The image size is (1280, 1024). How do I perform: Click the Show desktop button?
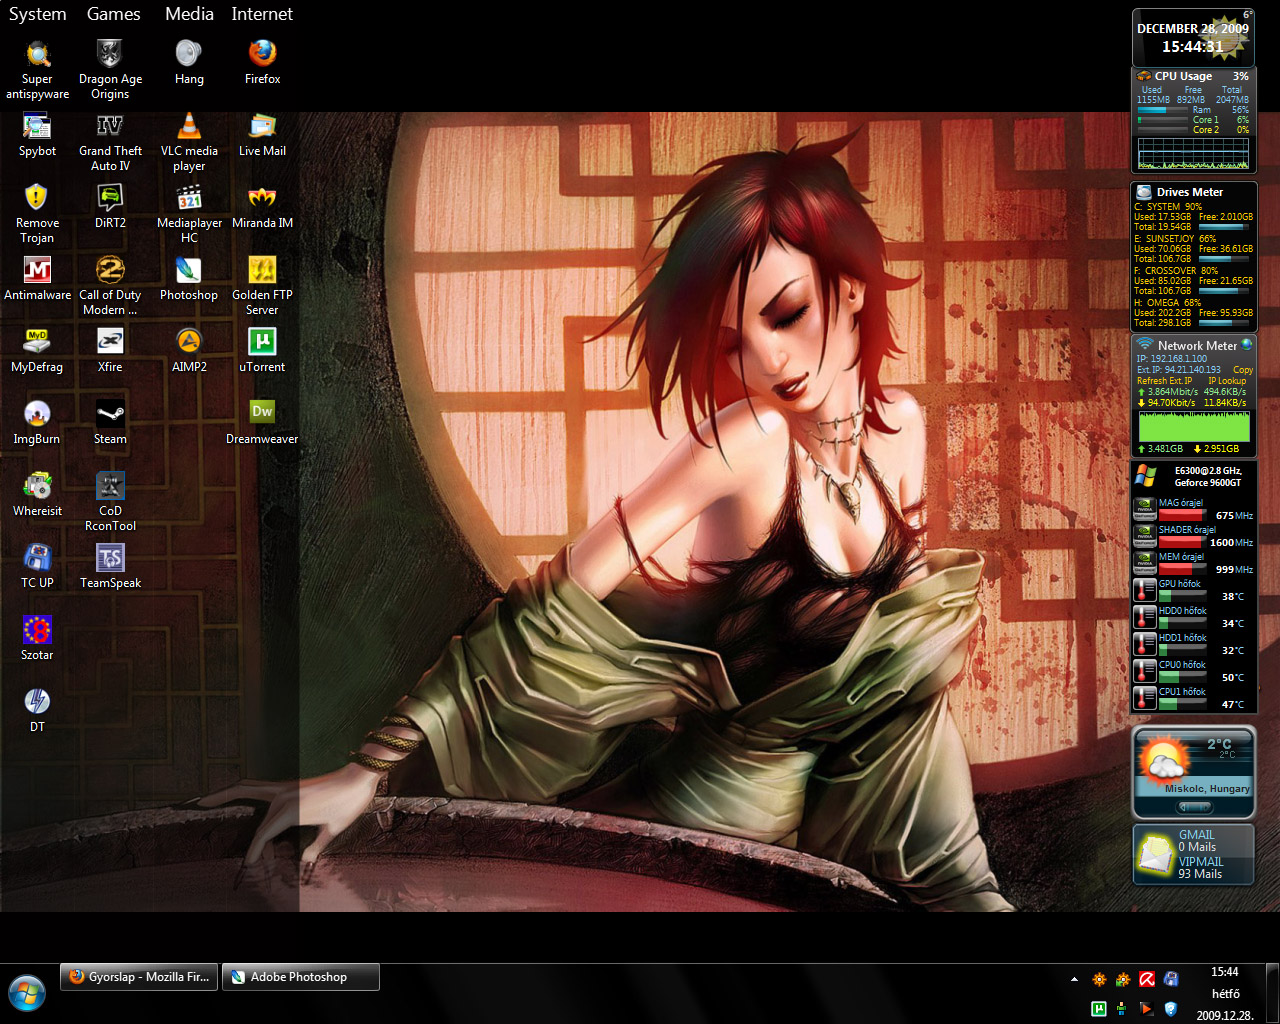coord(1273,993)
